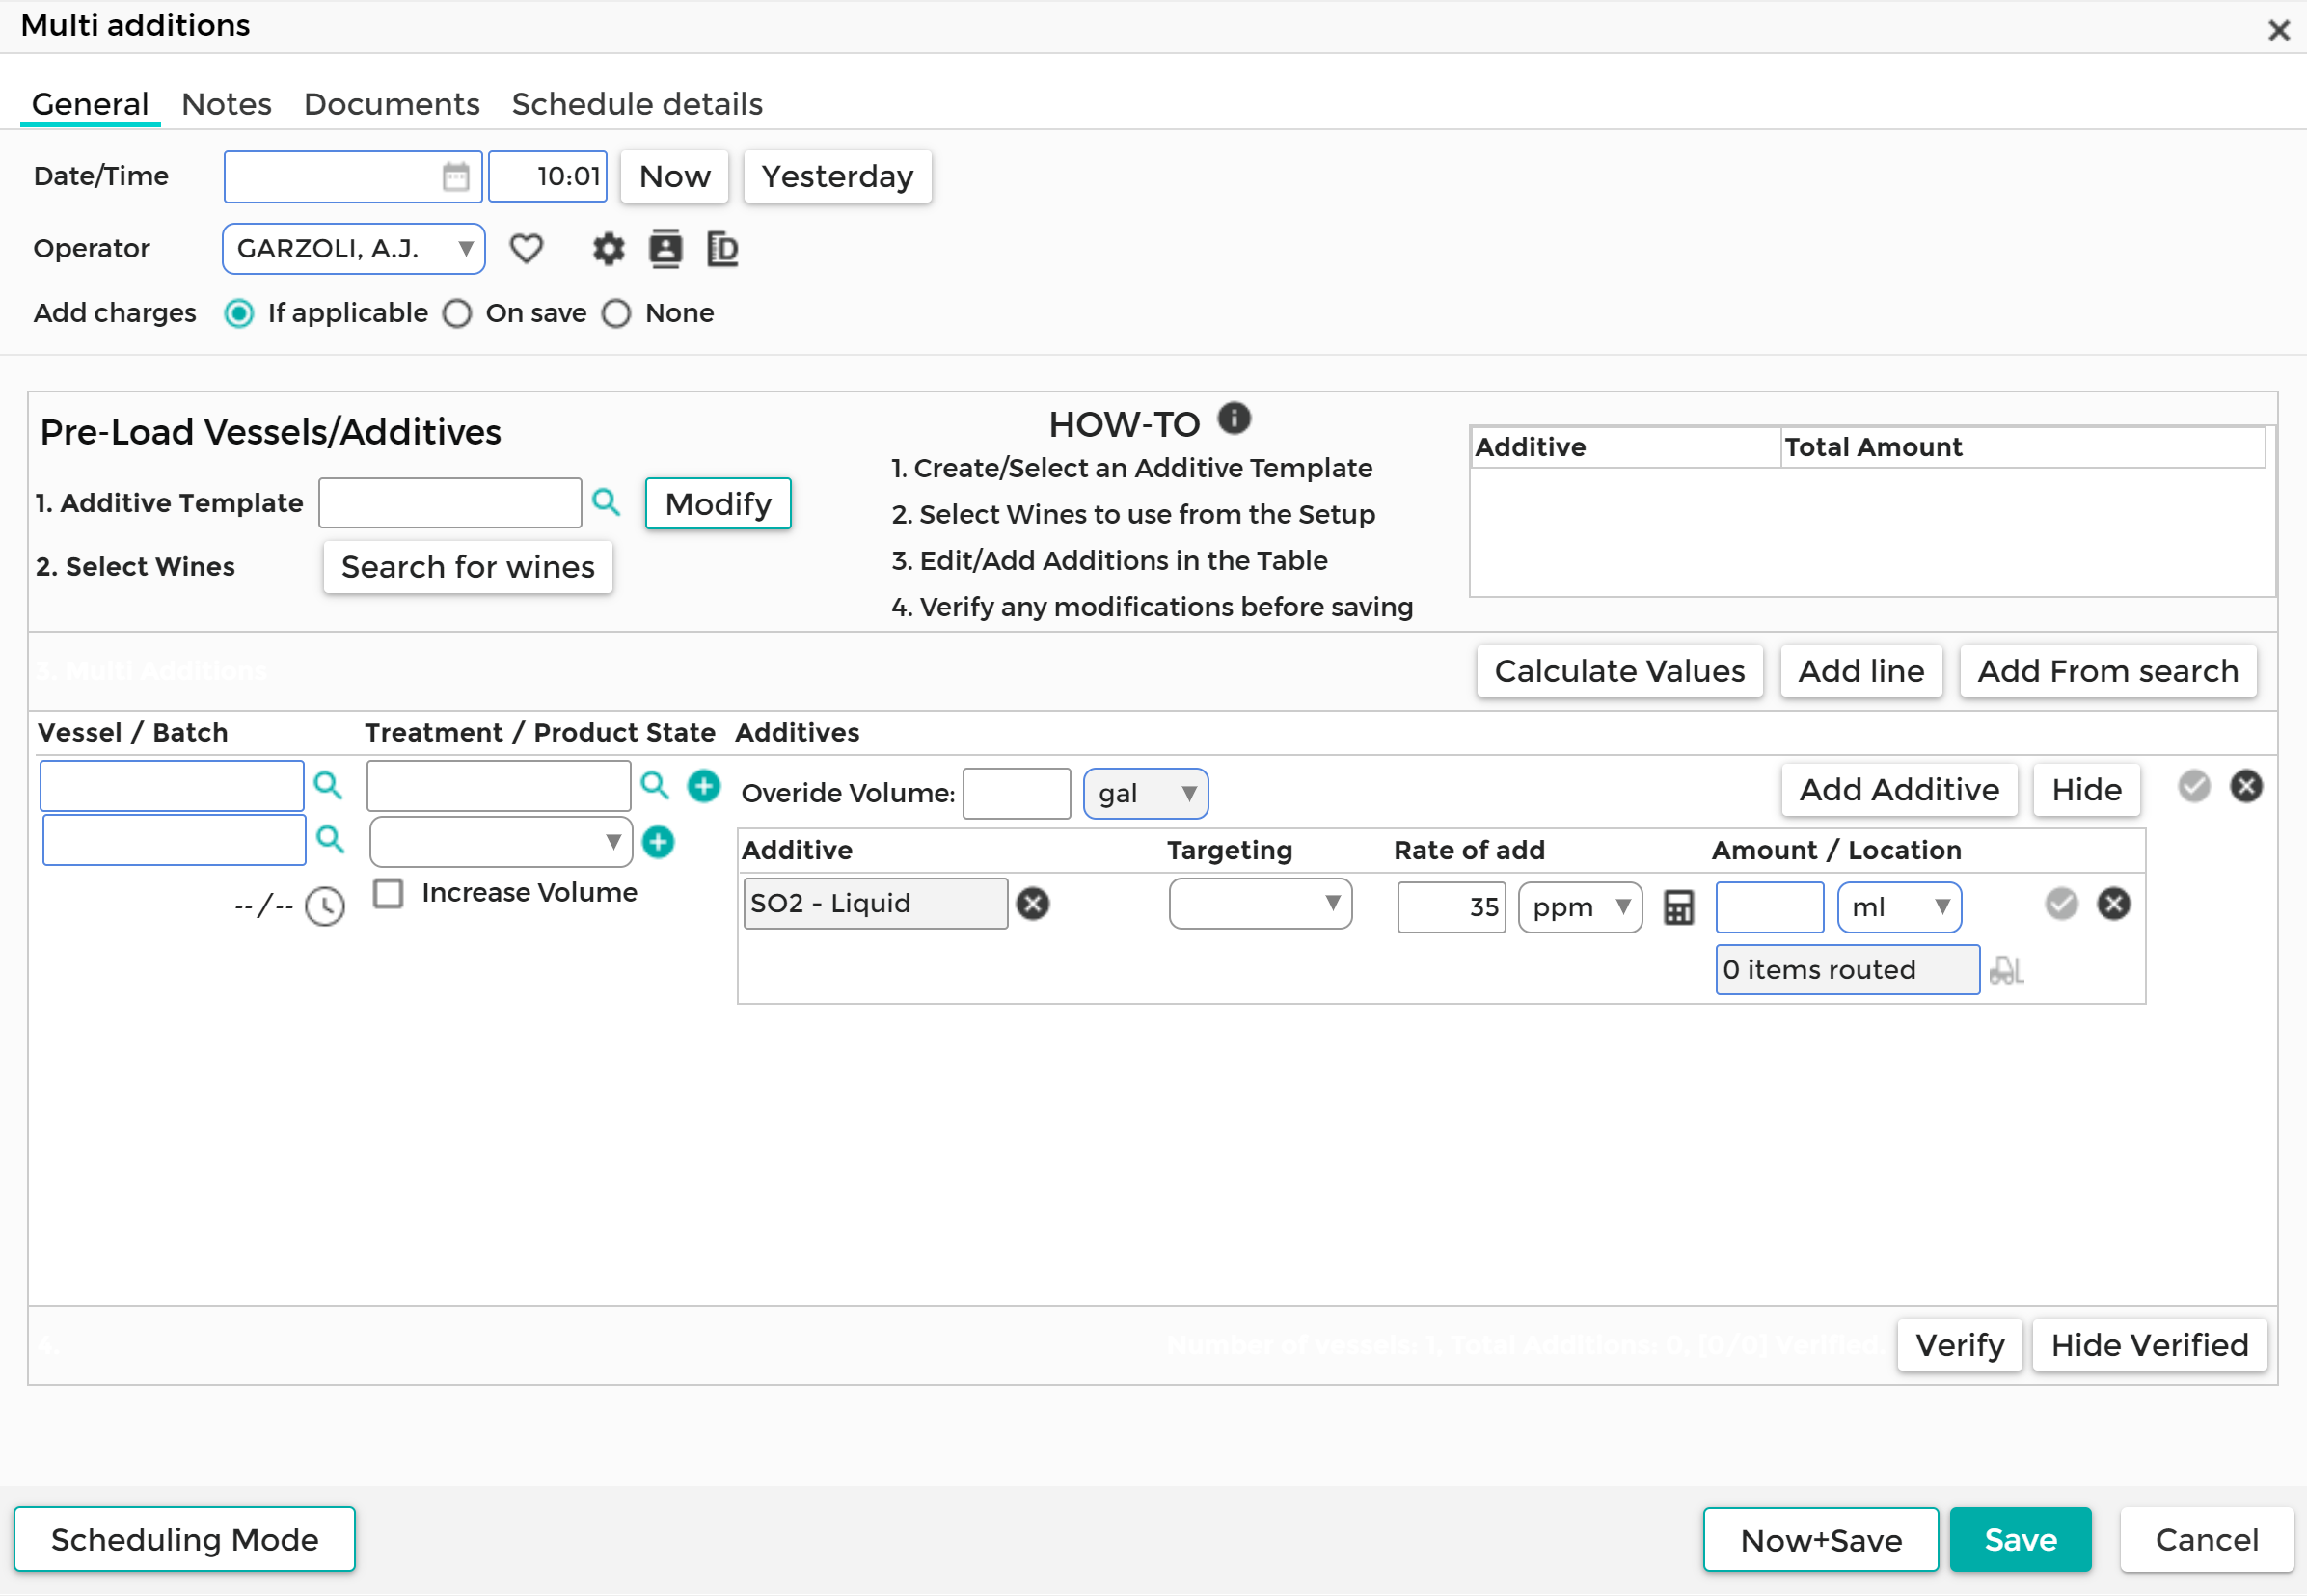Click the Now+Save button

(x=1821, y=1541)
